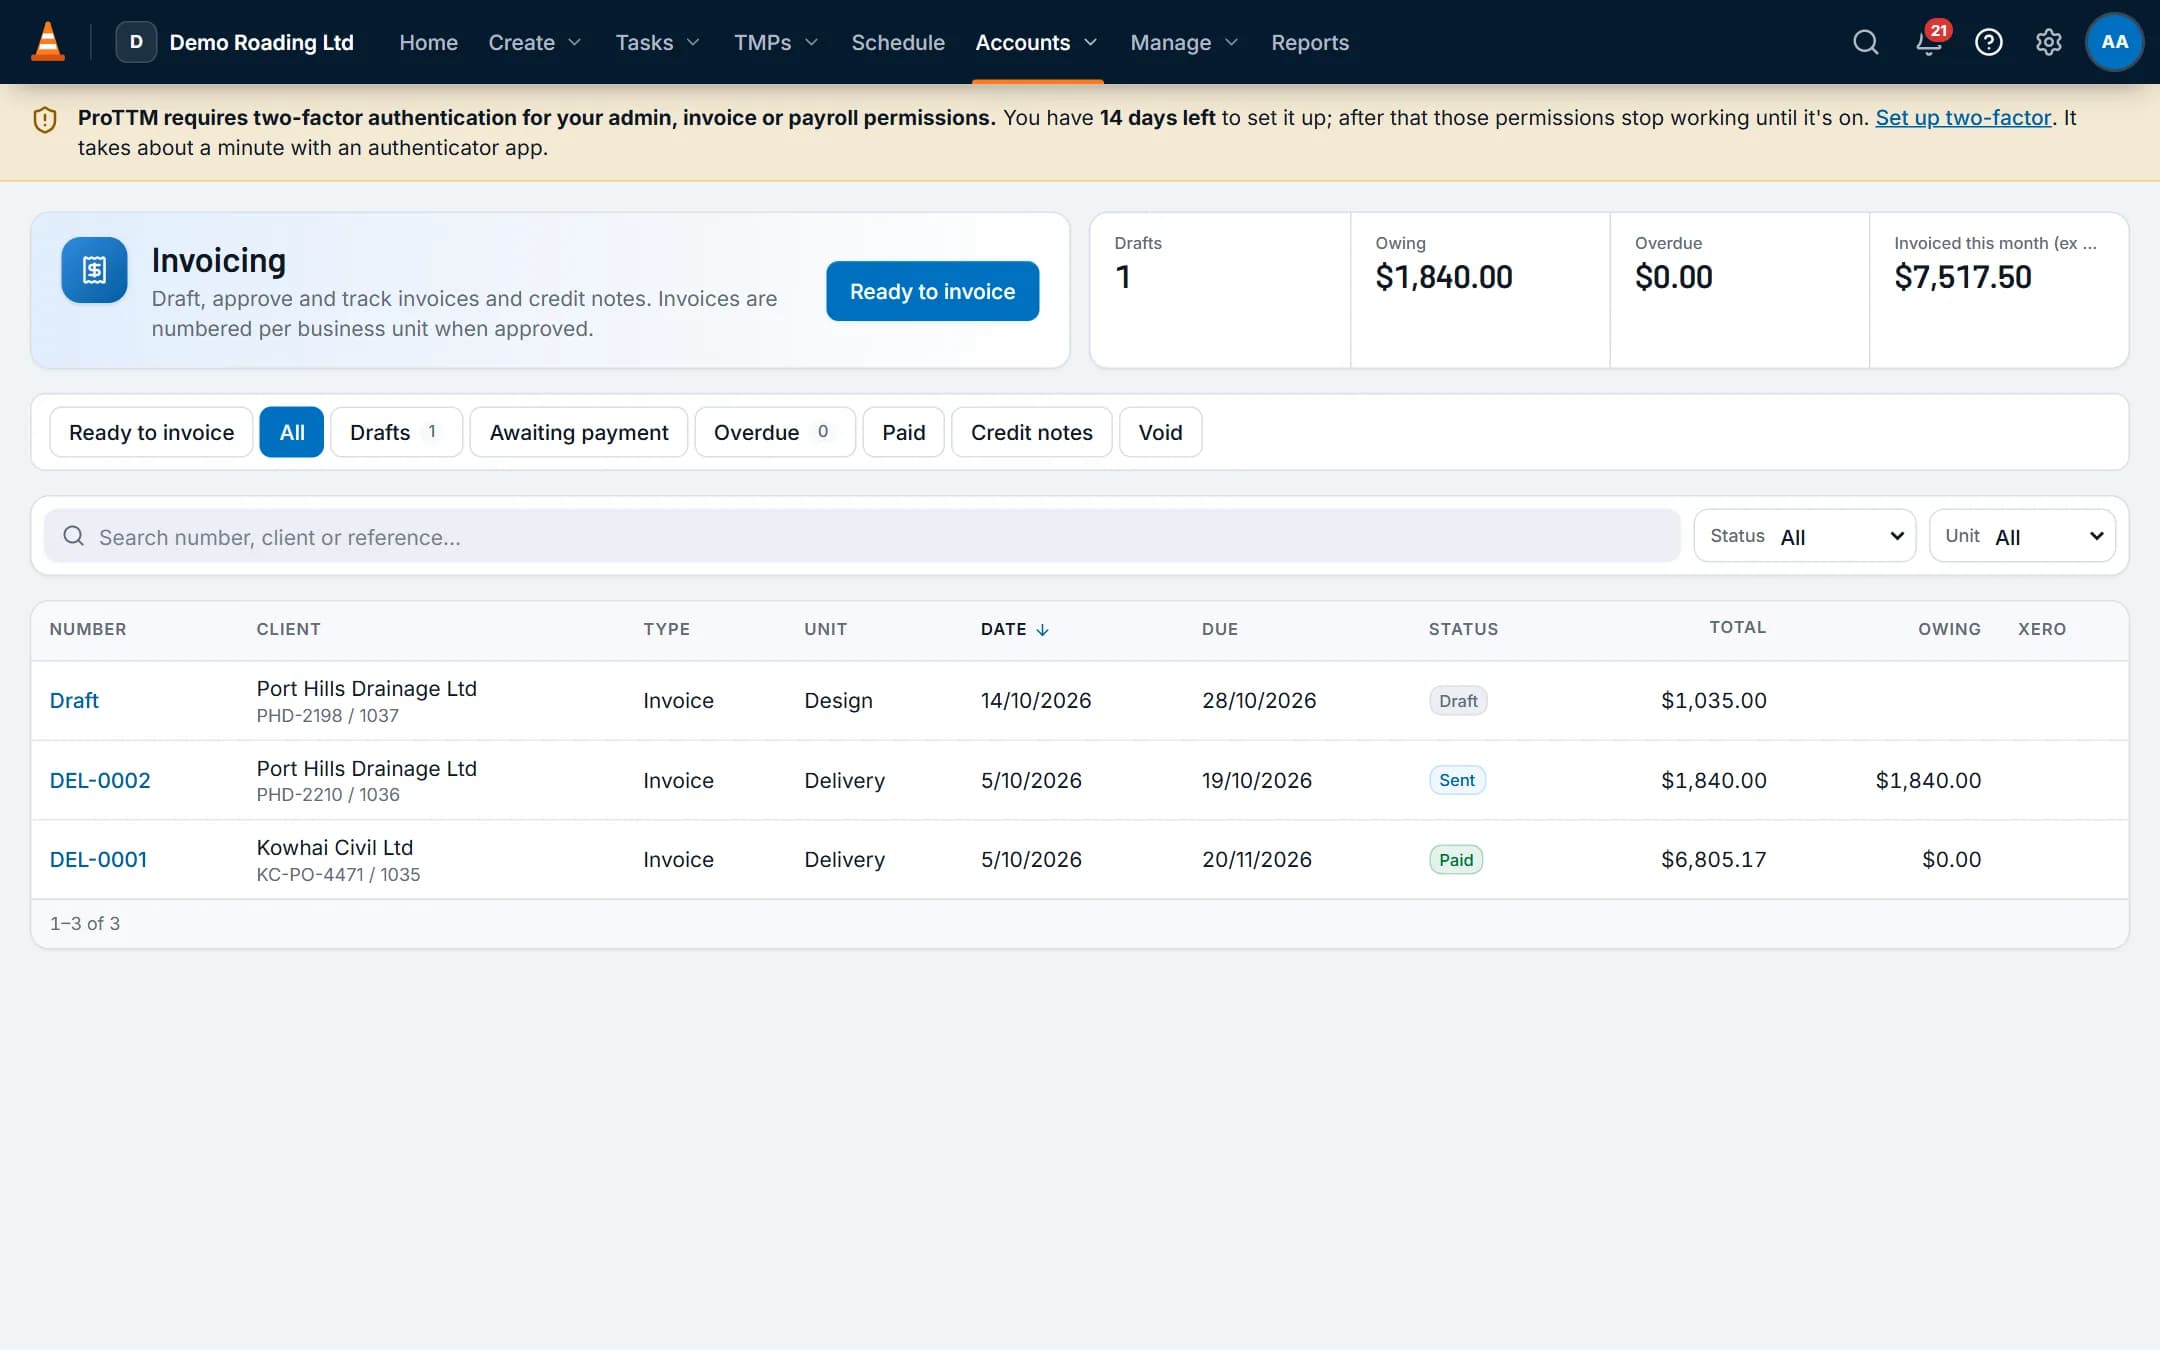
Task: Open the AA user avatar menu
Action: pos(2114,42)
